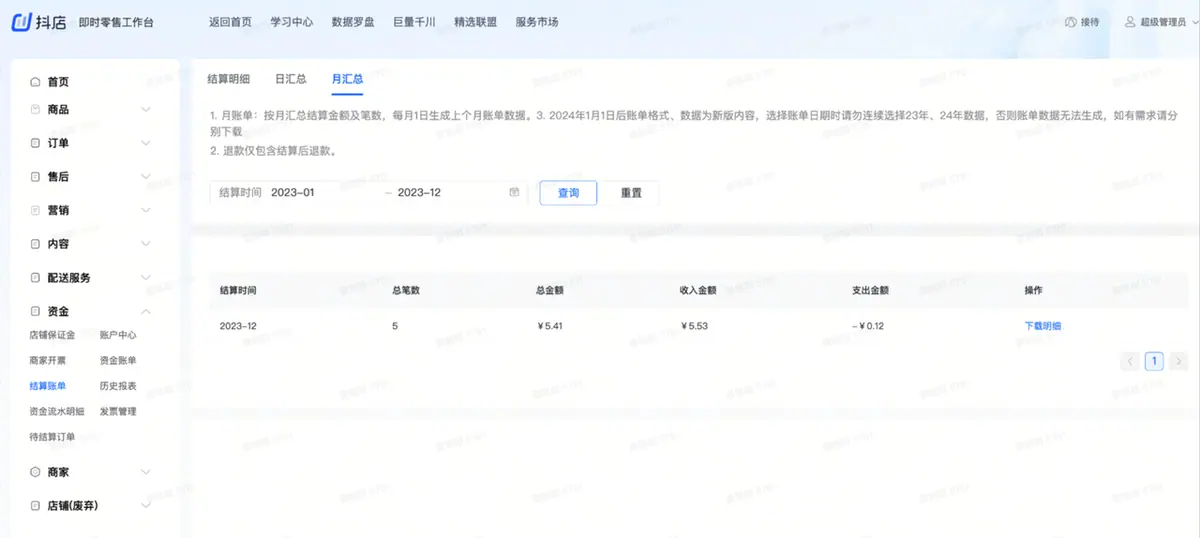
Task: Click the 2023-12 settlement row cell
Action: point(238,326)
